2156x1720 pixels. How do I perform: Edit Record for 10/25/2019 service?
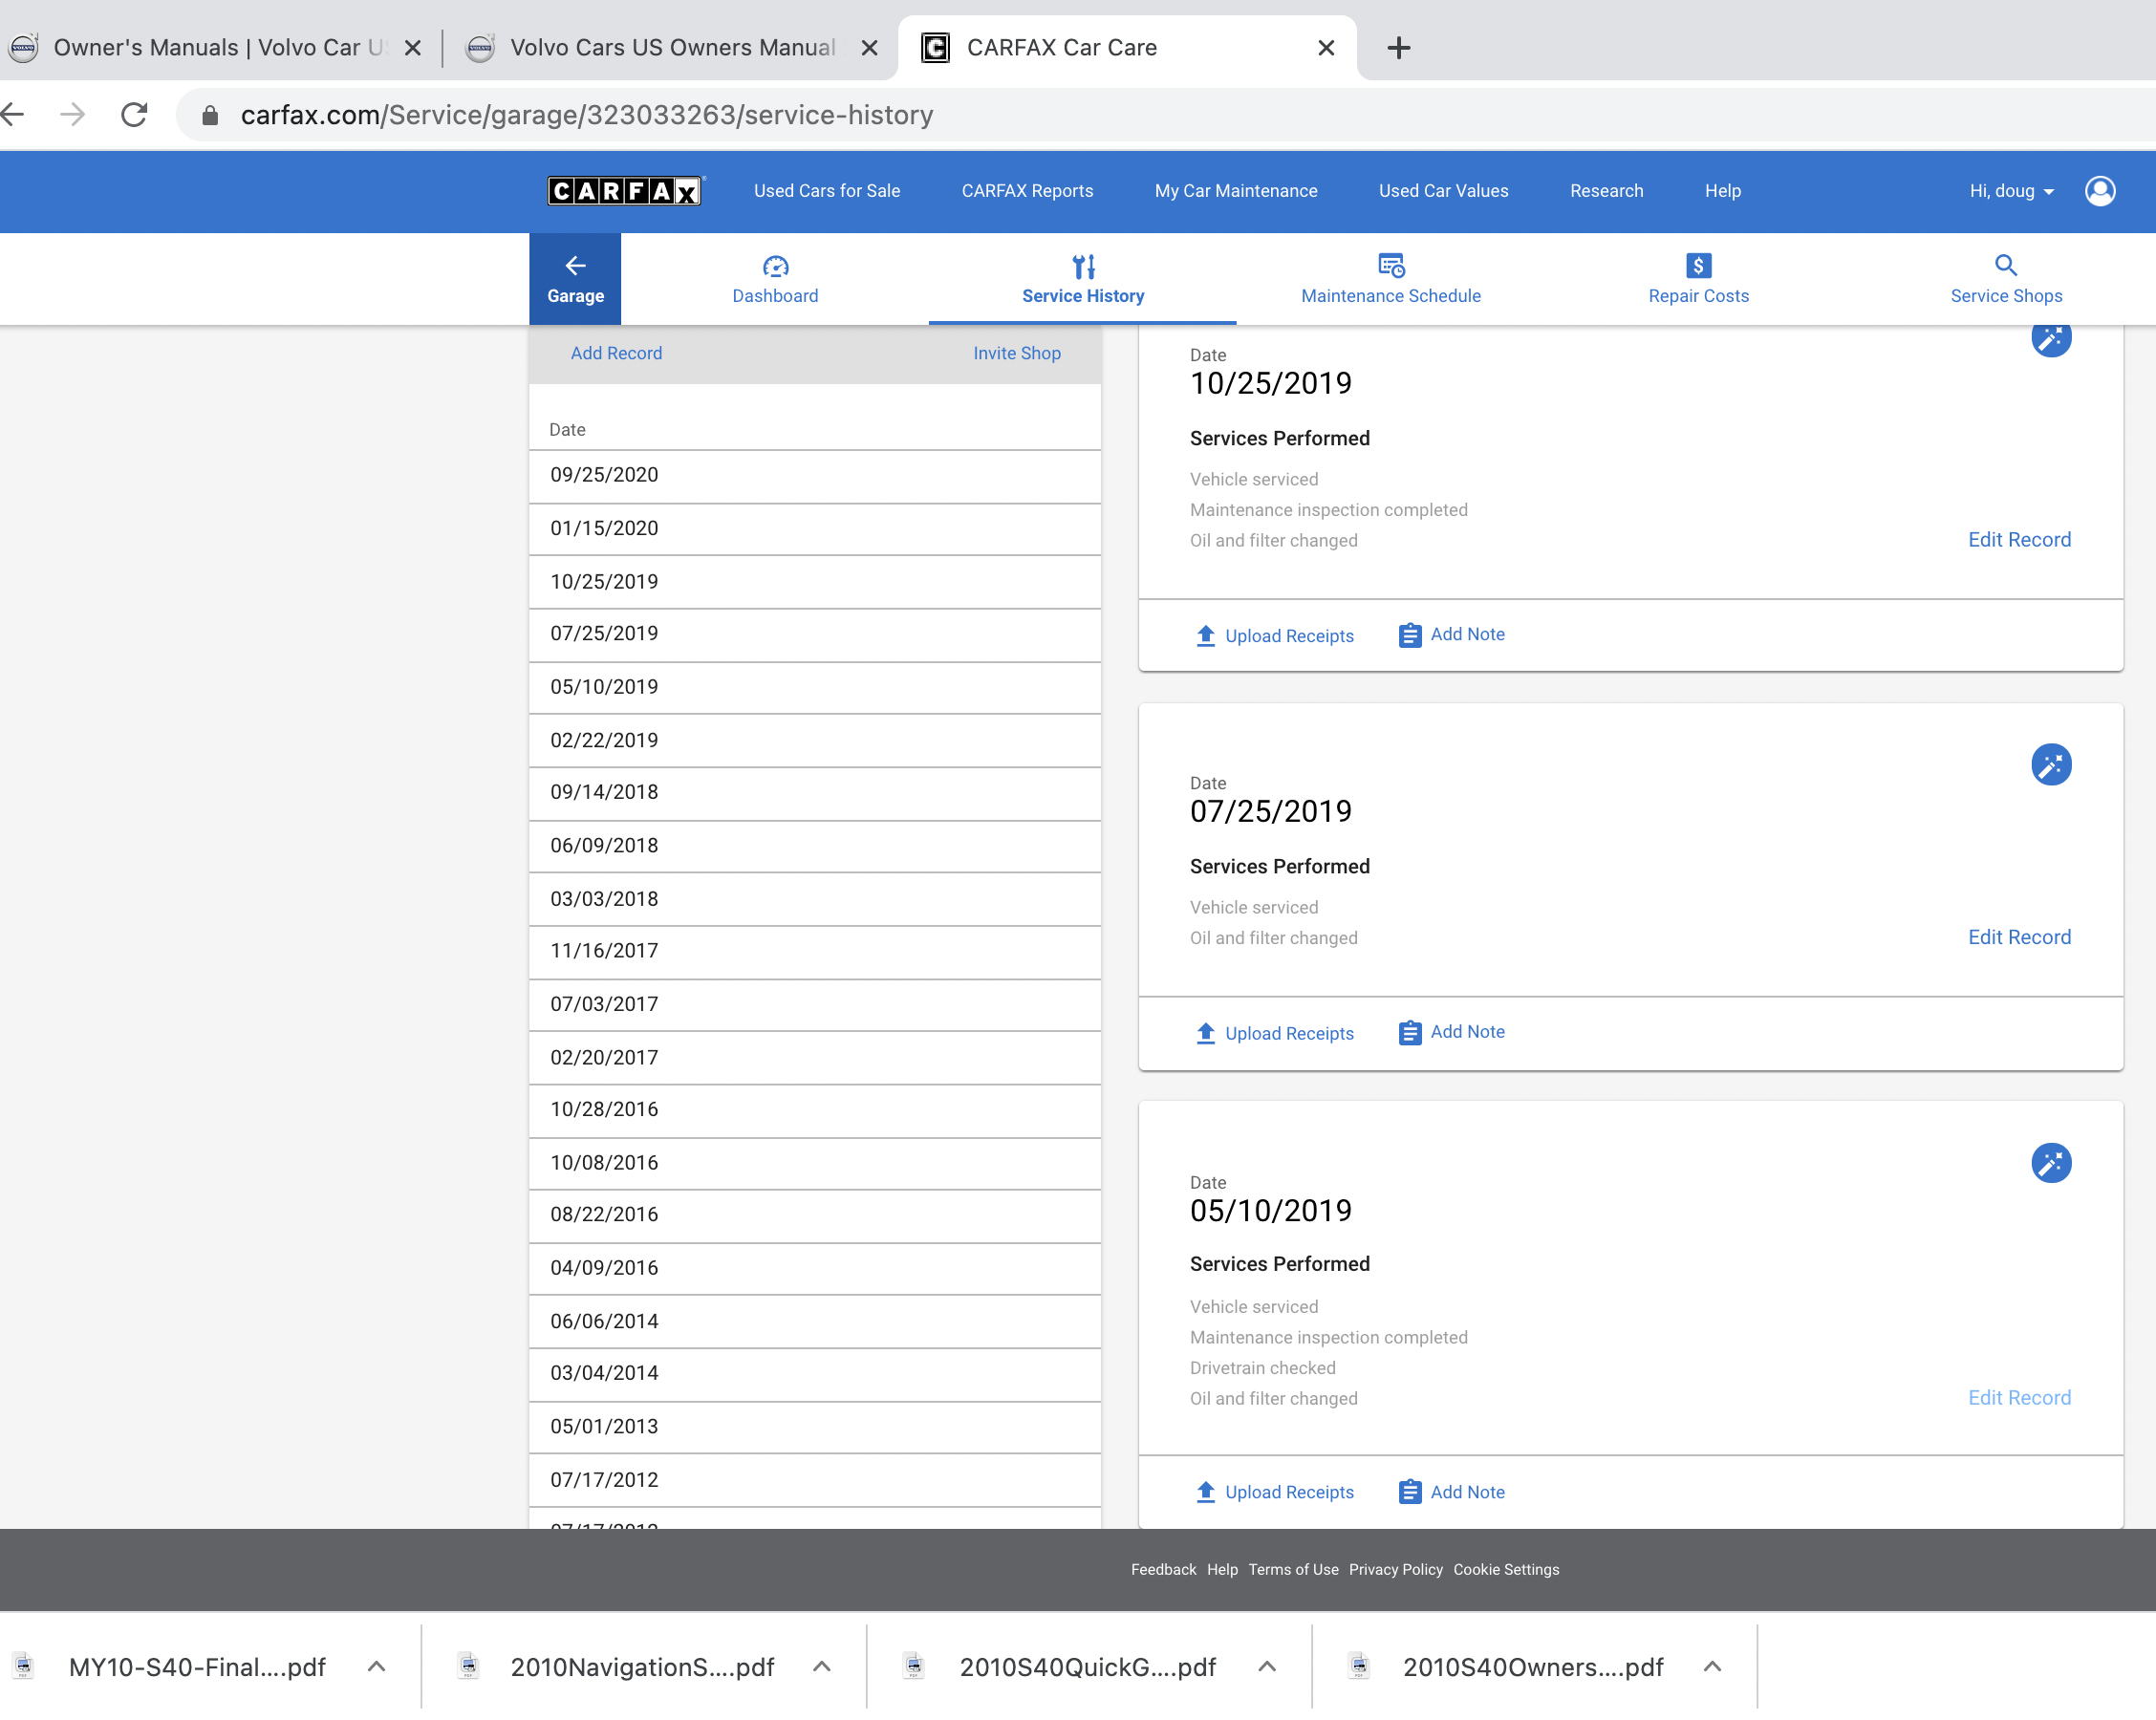2019,540
